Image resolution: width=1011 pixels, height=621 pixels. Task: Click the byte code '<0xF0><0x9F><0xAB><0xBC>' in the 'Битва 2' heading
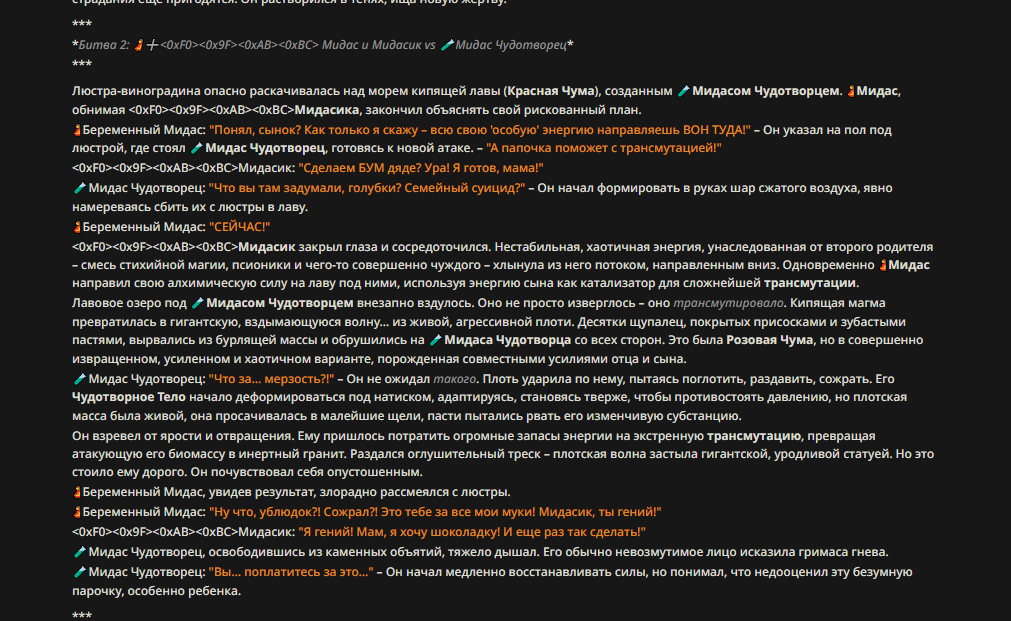(239, 45)
